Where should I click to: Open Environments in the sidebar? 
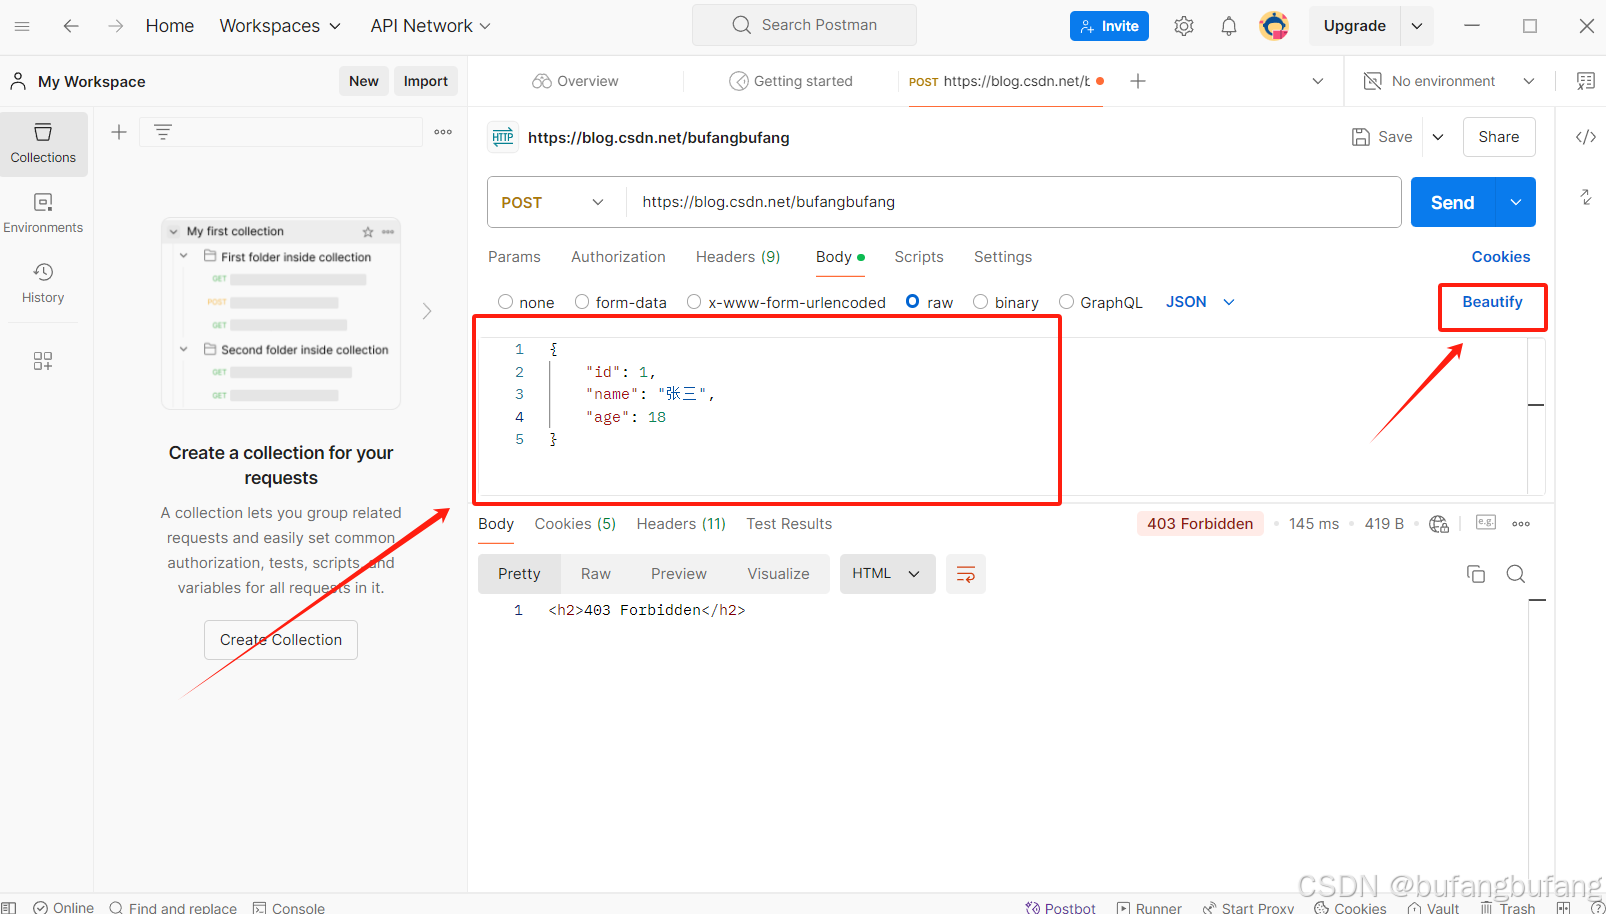(x=43, y=214)
